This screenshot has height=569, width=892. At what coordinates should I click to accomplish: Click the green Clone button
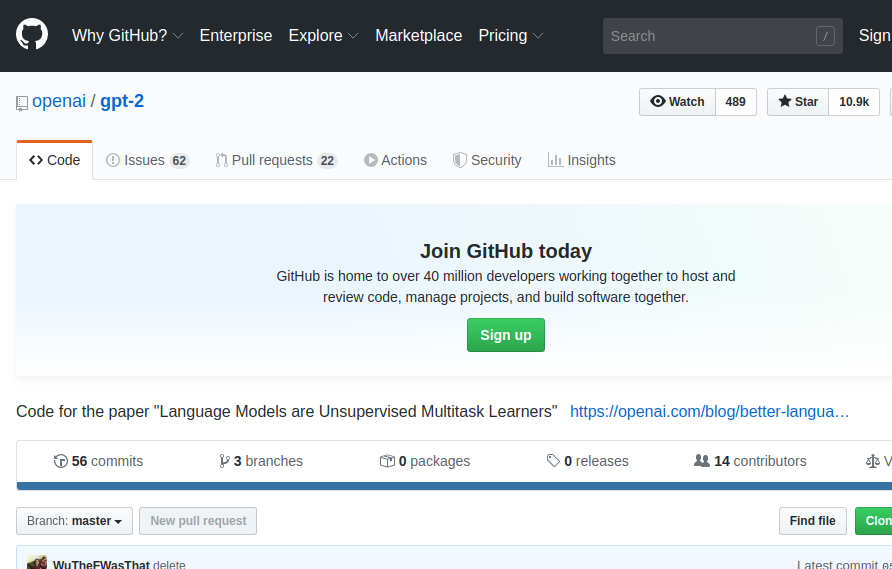tap(874, 521)
